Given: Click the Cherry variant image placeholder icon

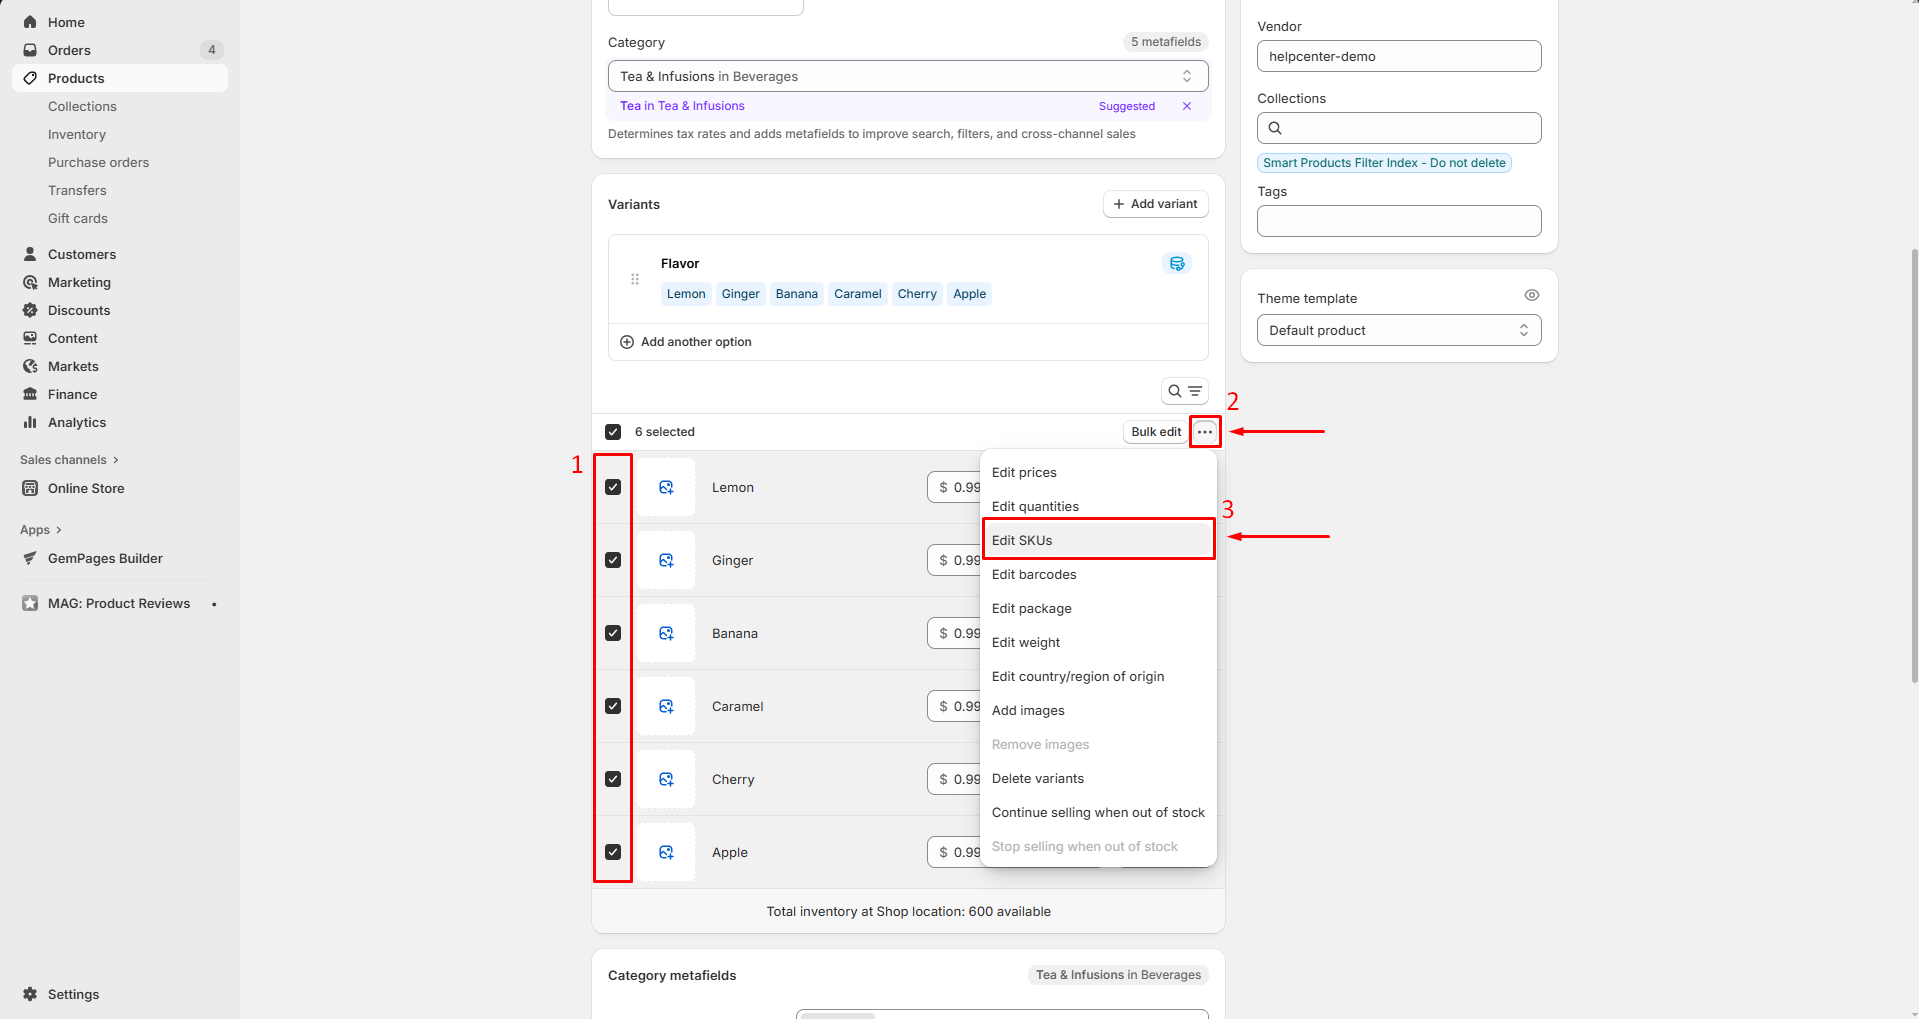Looking at the screenshot, I should pyautogui.click(x=666, y=780).
